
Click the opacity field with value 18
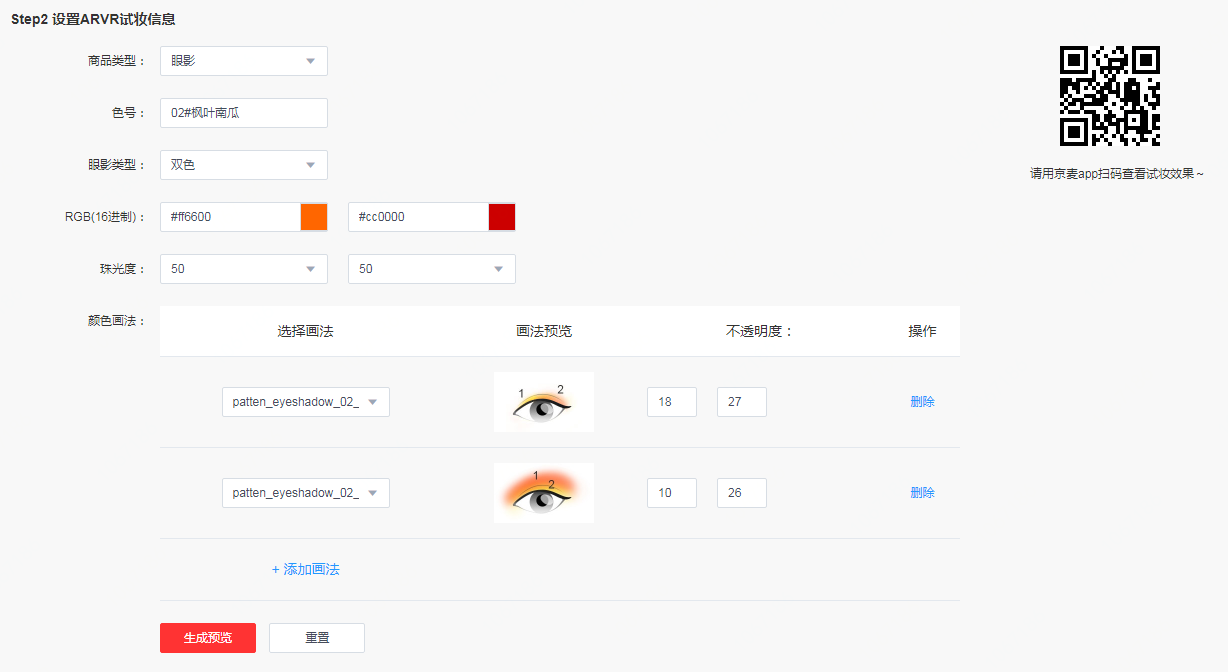(671, 402)
